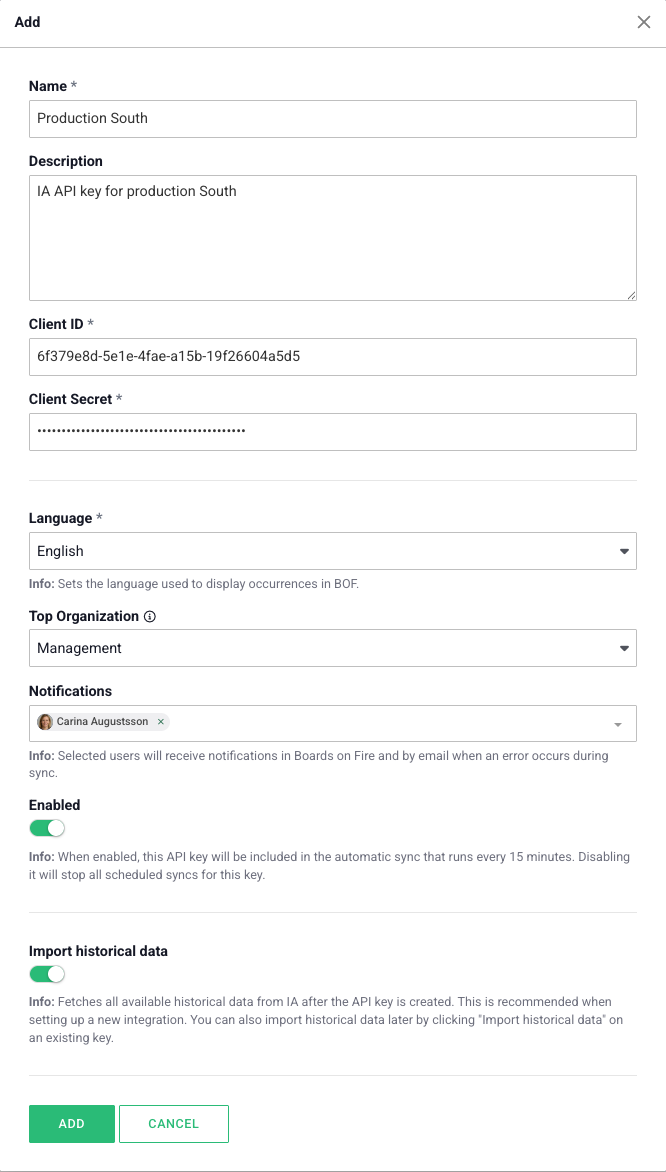Close the Add dialog with X icon
The height and width of the screenshot is (1172, 666).
(x=644, y=22)
